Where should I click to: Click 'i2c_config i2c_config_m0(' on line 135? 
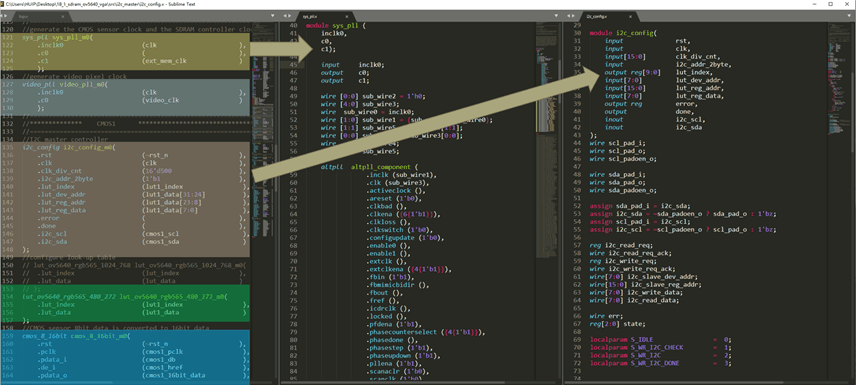pyautogui.click(x=68, y=147)
